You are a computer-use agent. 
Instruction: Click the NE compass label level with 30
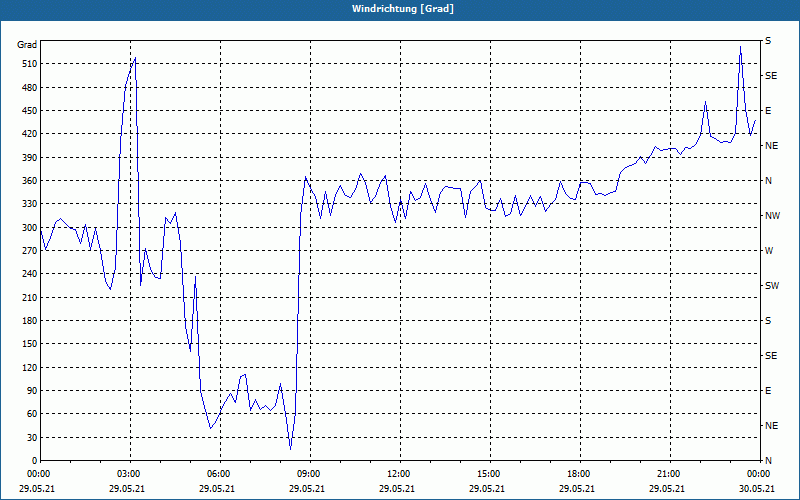pos(771,426)
